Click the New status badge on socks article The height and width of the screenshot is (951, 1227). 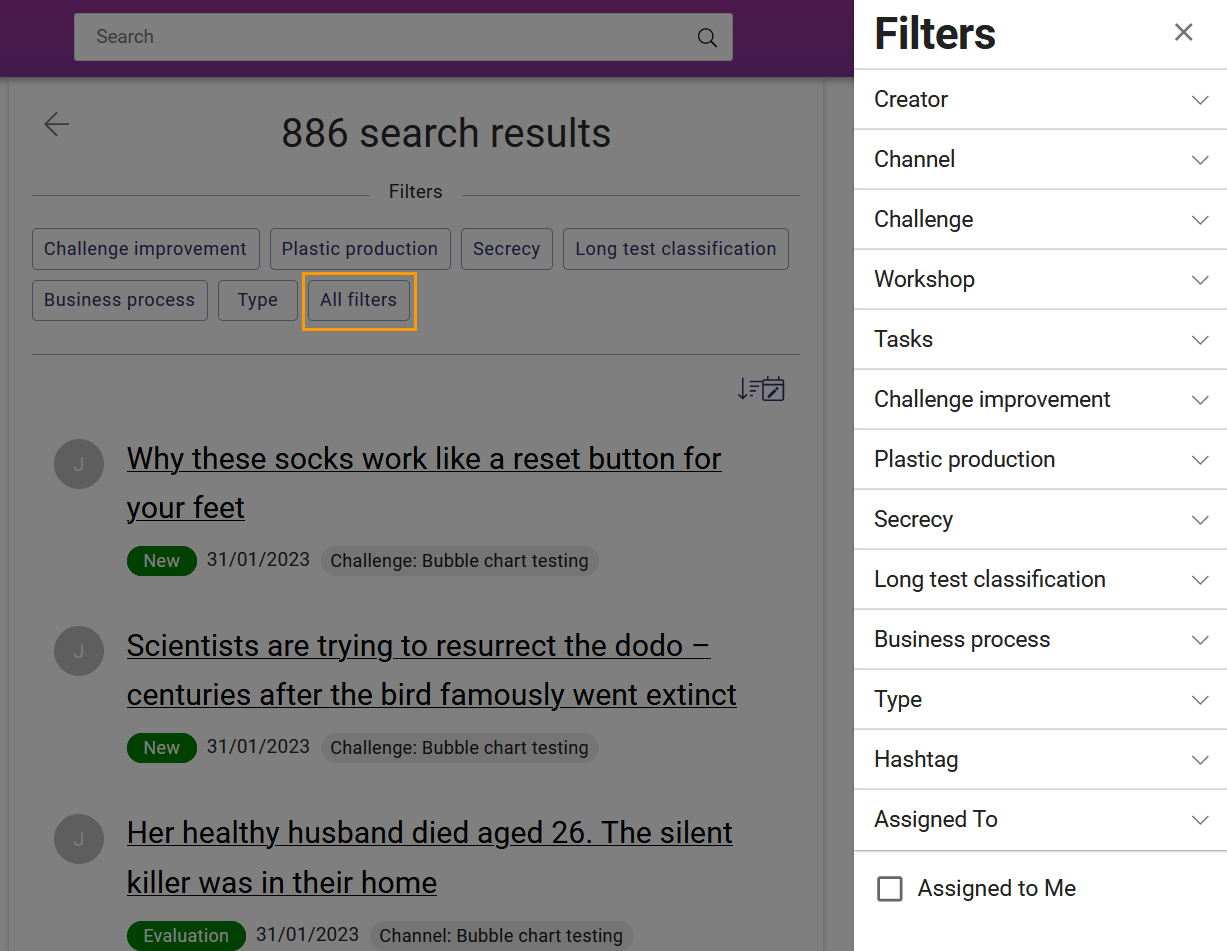click(161, 561)
